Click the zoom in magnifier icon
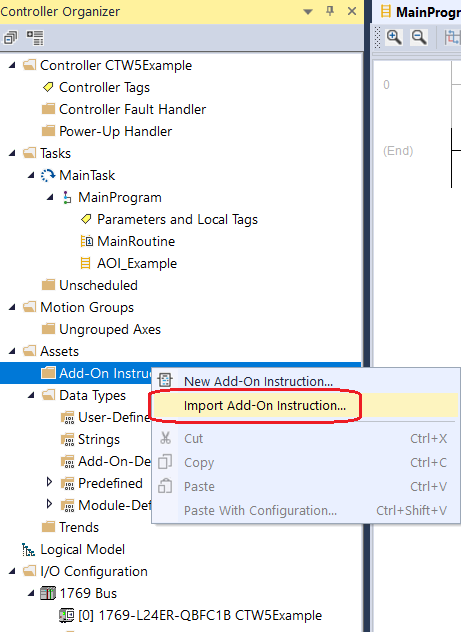461x632 pixels. coord(394,37)
